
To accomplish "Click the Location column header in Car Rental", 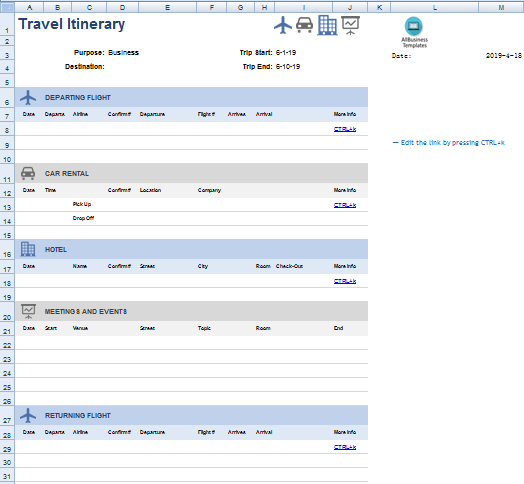I will (x=150, y=190).
